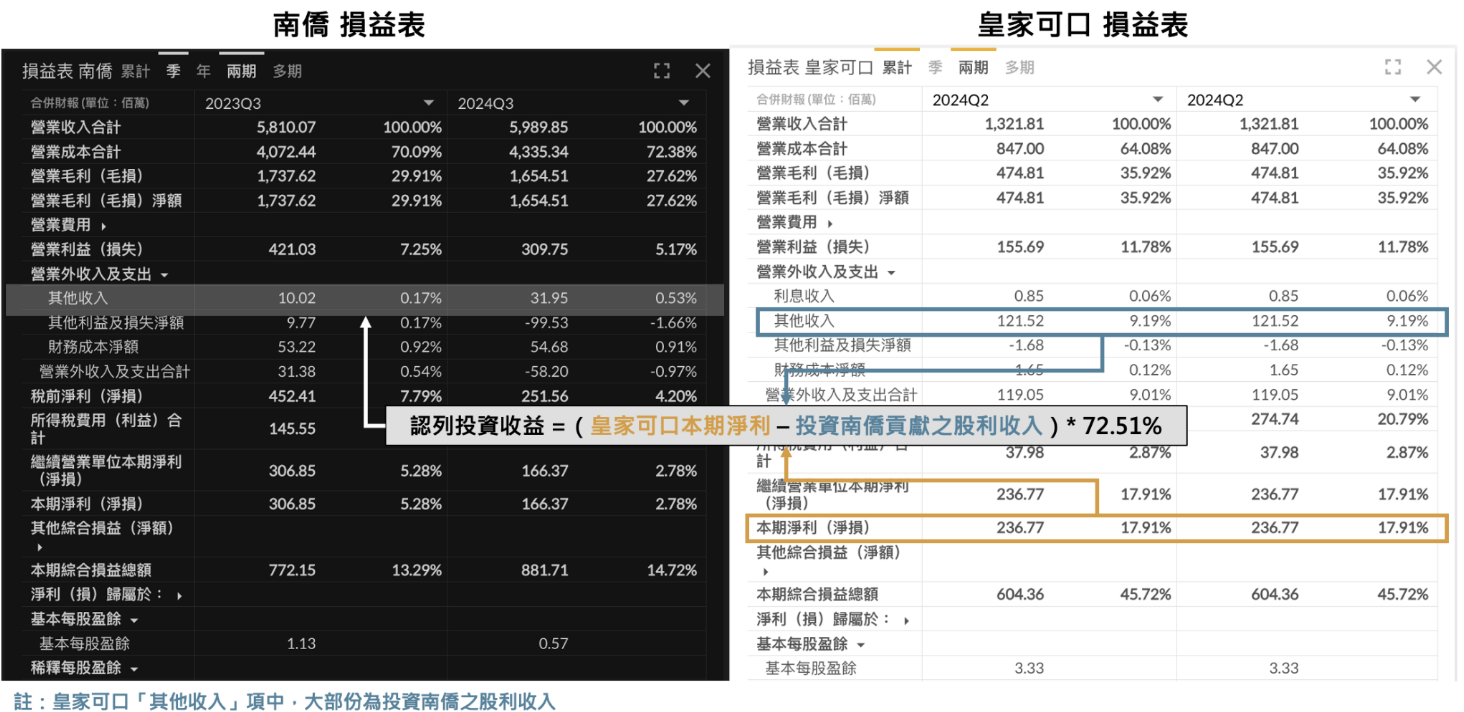Expand 淨利（損）歸屬於 row in 南僑 panel
This screenshot has width=1464, height=712.
[179, 596]
